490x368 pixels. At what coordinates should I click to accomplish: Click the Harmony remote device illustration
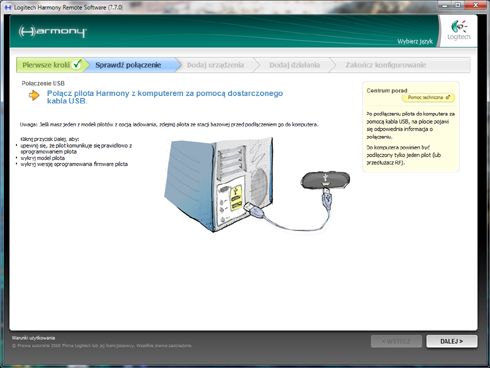pos(325,180)
